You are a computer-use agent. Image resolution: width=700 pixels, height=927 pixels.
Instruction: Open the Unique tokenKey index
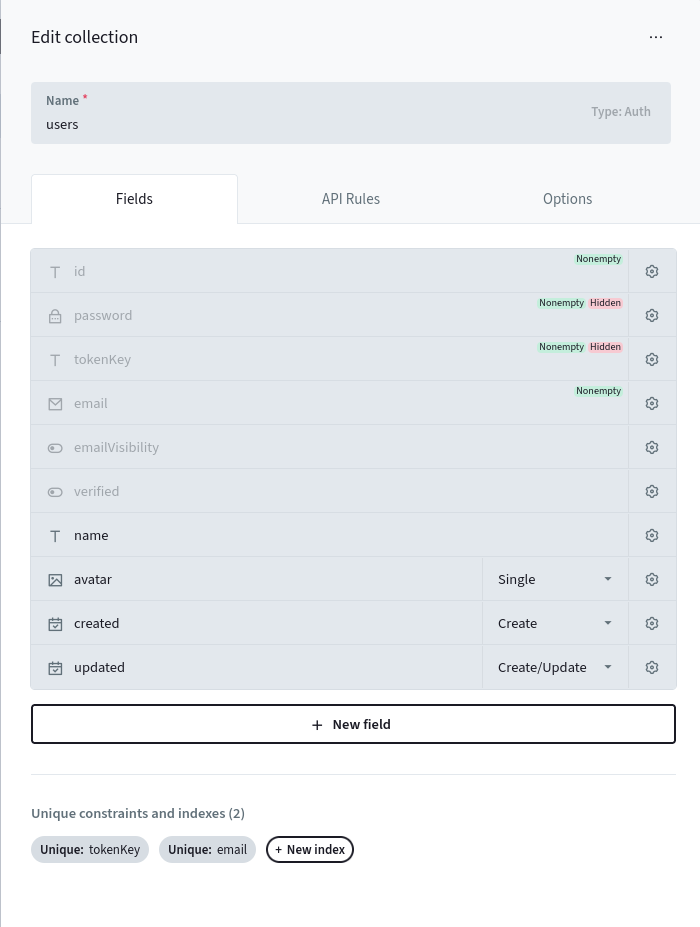[90, 850]
